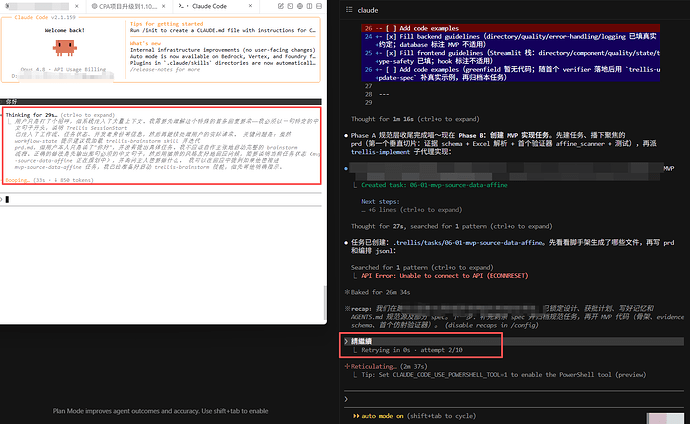Close the CPA项目升级到1.10 tab
Screen dimensions: 690x424
point(164,6)
